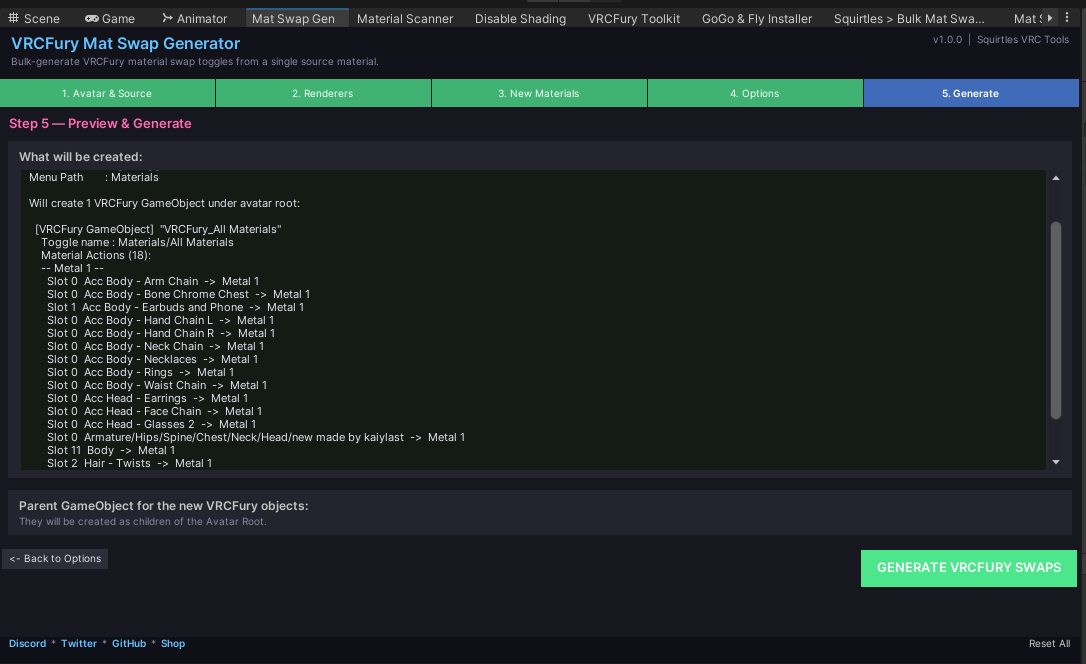The height and width of the screenshot is (664, 1086).
Task: Click preview scrollbar up arrow
Action: [x=1056, y=178]
